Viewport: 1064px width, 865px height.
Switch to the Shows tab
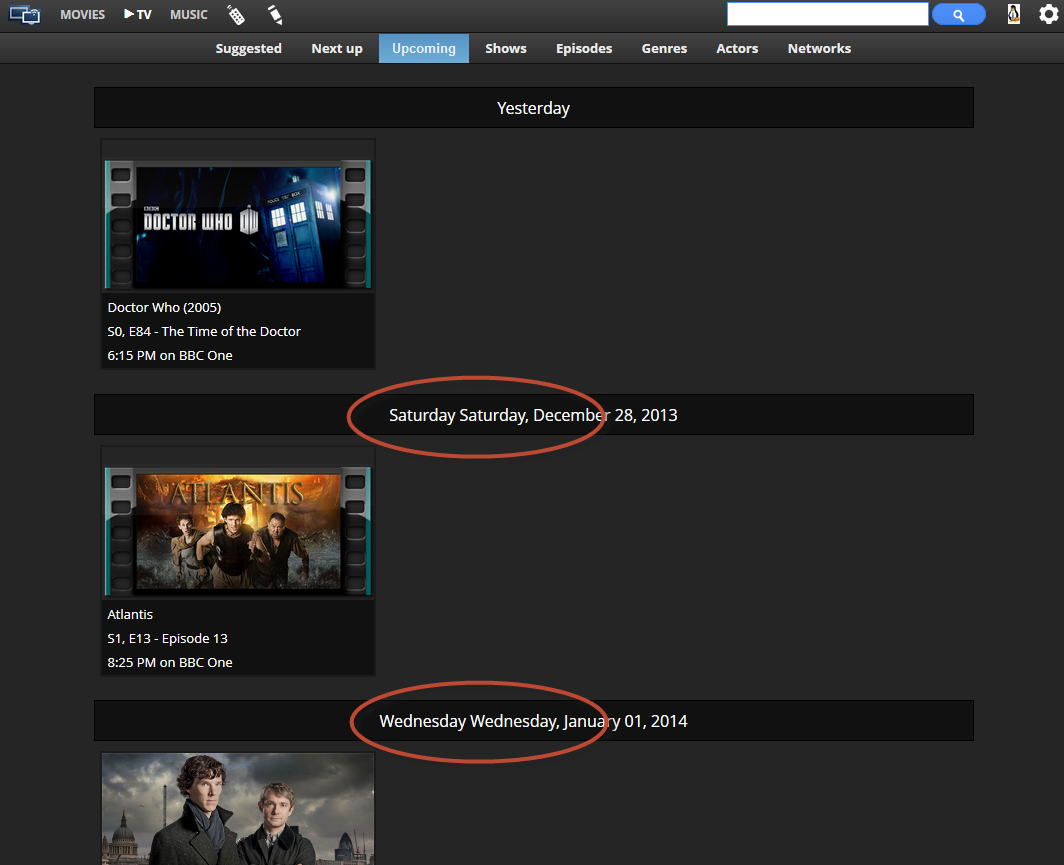[x=506, y=48]
